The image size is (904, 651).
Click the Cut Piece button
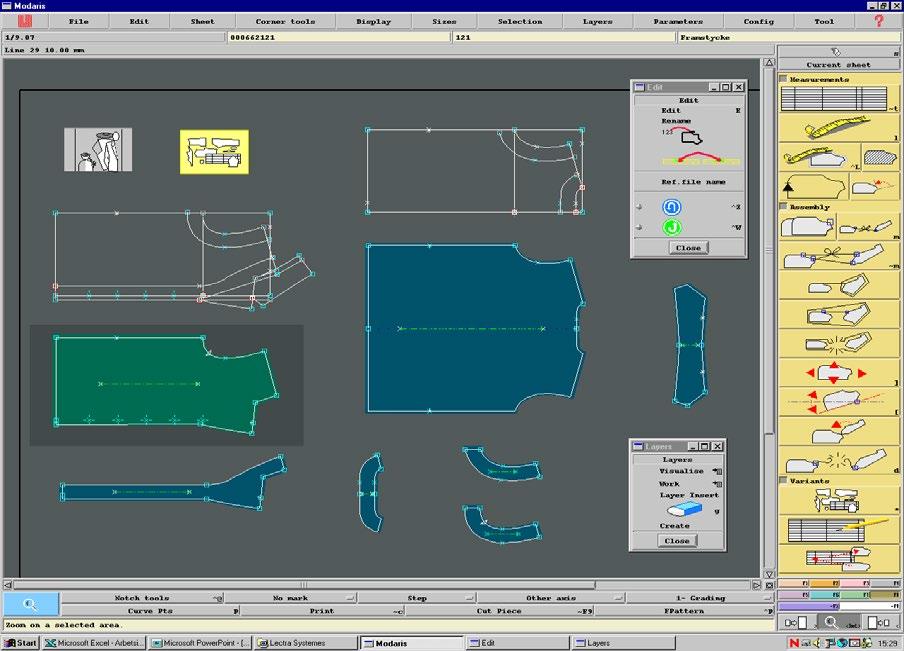(x=499, y=611)
